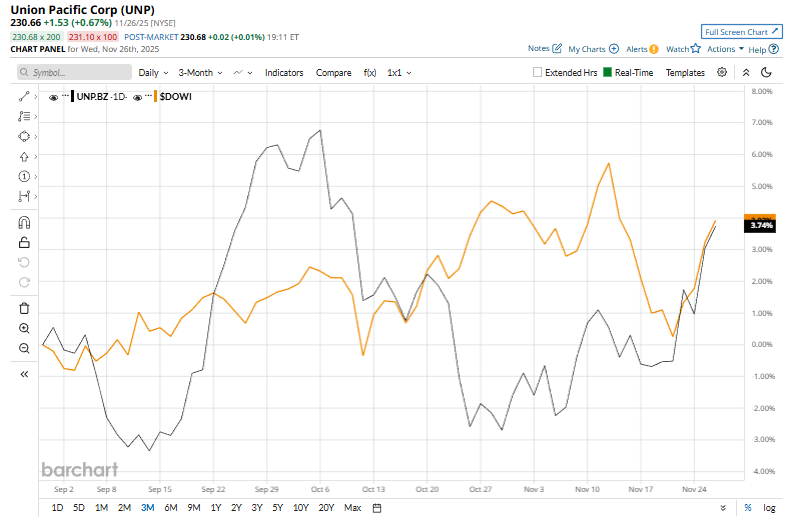The height and width of the screenshot is (522, 785).
Task: Expand the Actions dropdown
Action: (725, 49)
